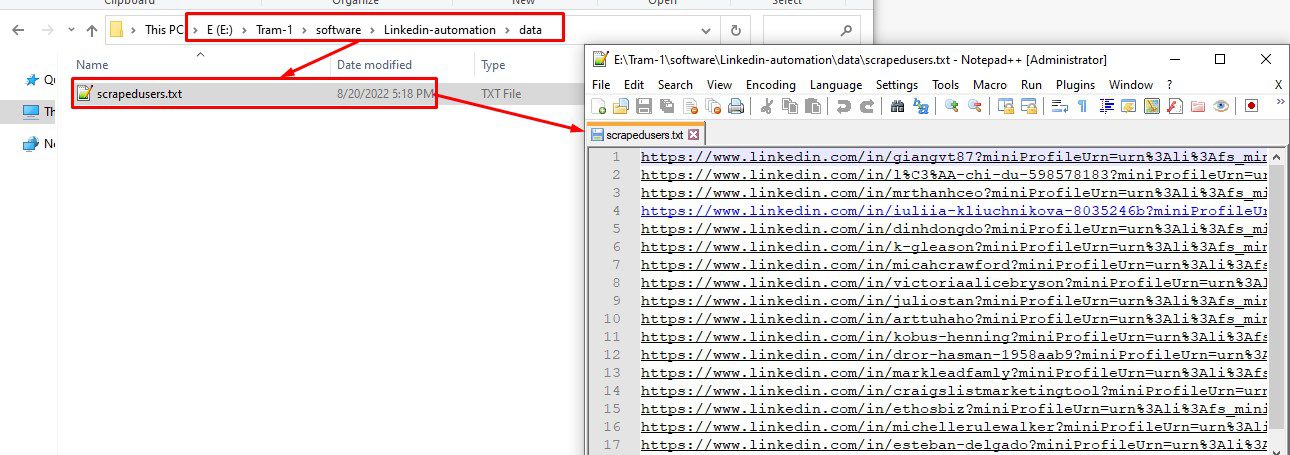The width and height of the screenshot is (1290, 455).
Task: Close current document via toolbar Close icon
Action: tap(690, 106)
